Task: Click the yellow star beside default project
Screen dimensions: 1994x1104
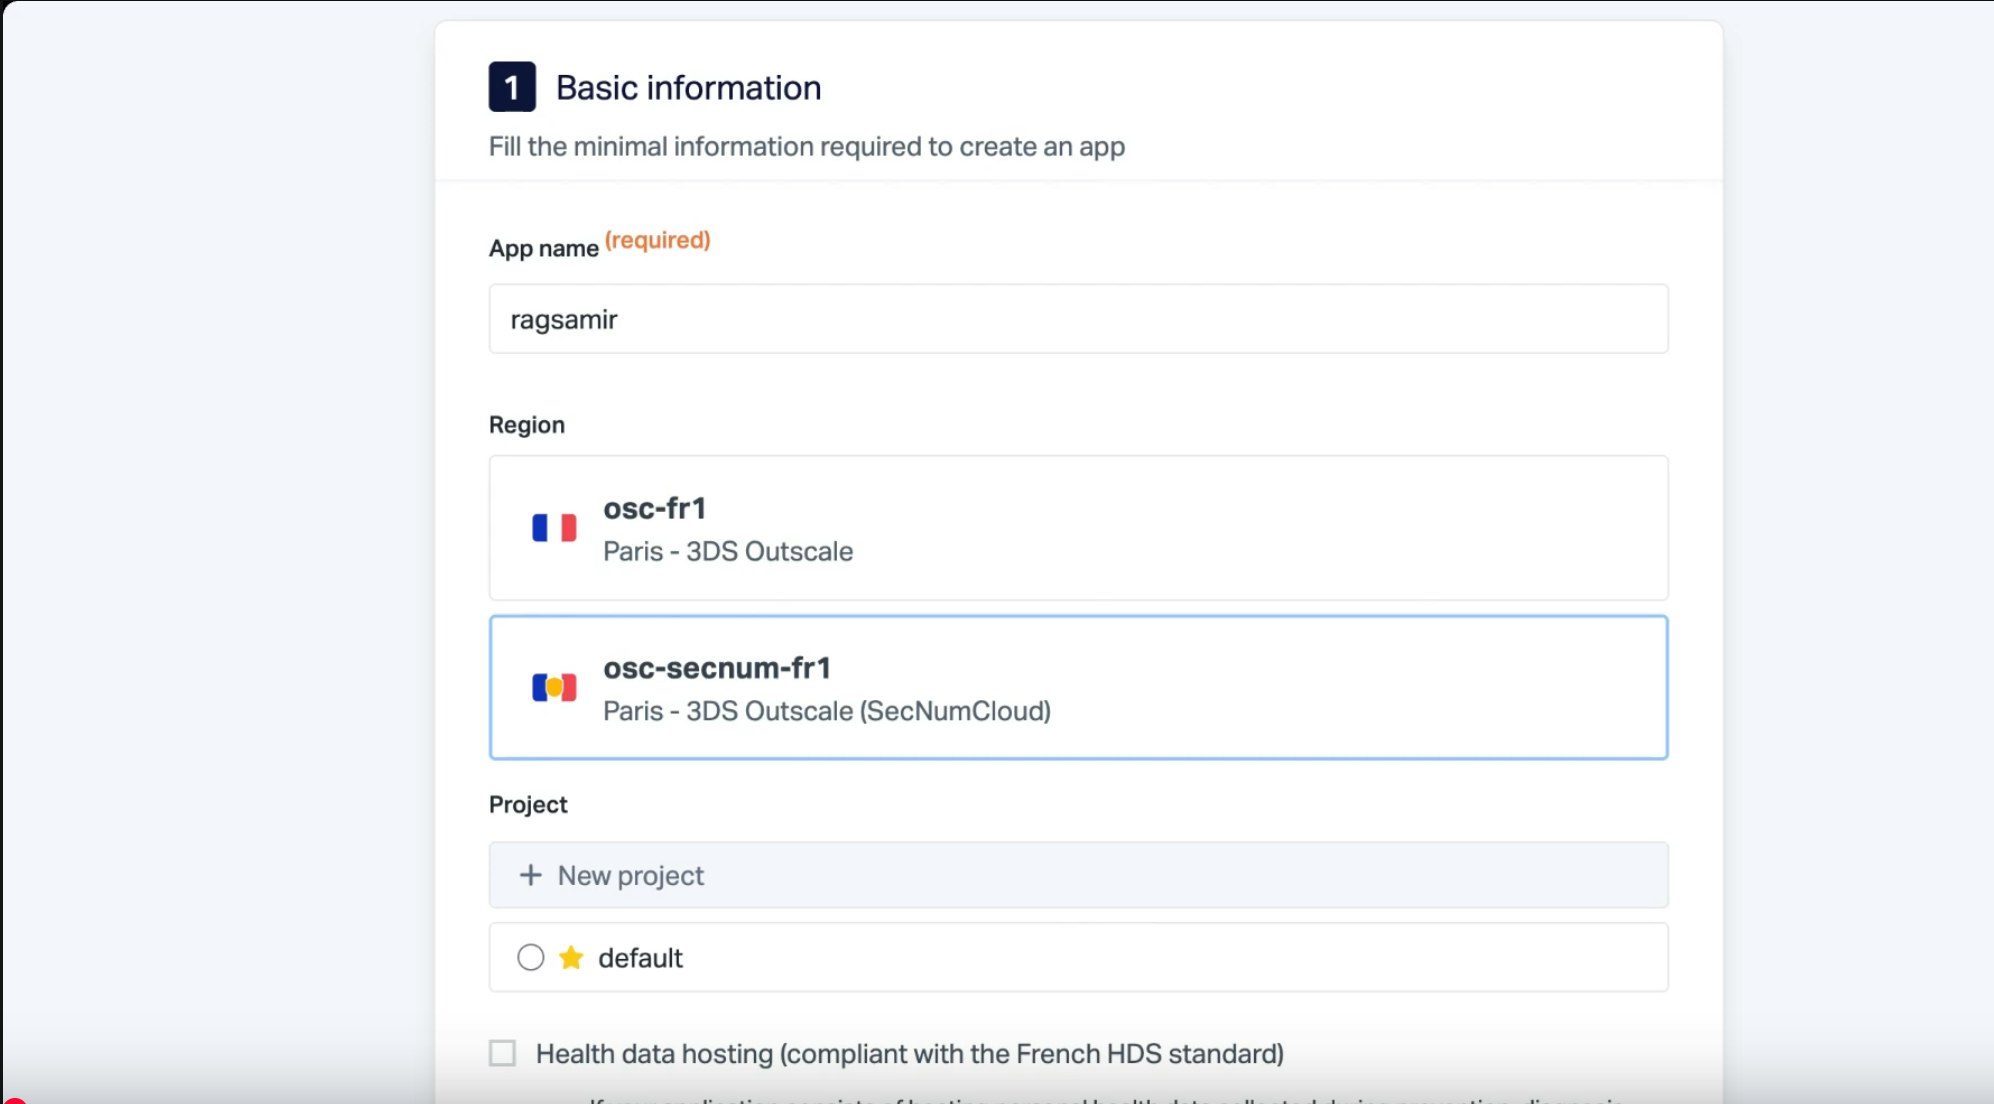Action: point(571,957)
